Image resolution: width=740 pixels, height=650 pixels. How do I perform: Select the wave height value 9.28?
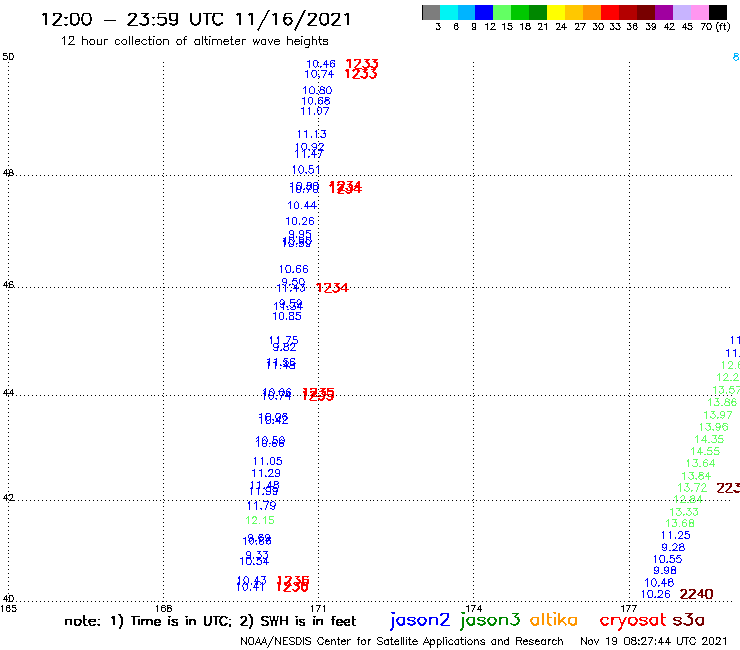(673, 547)
